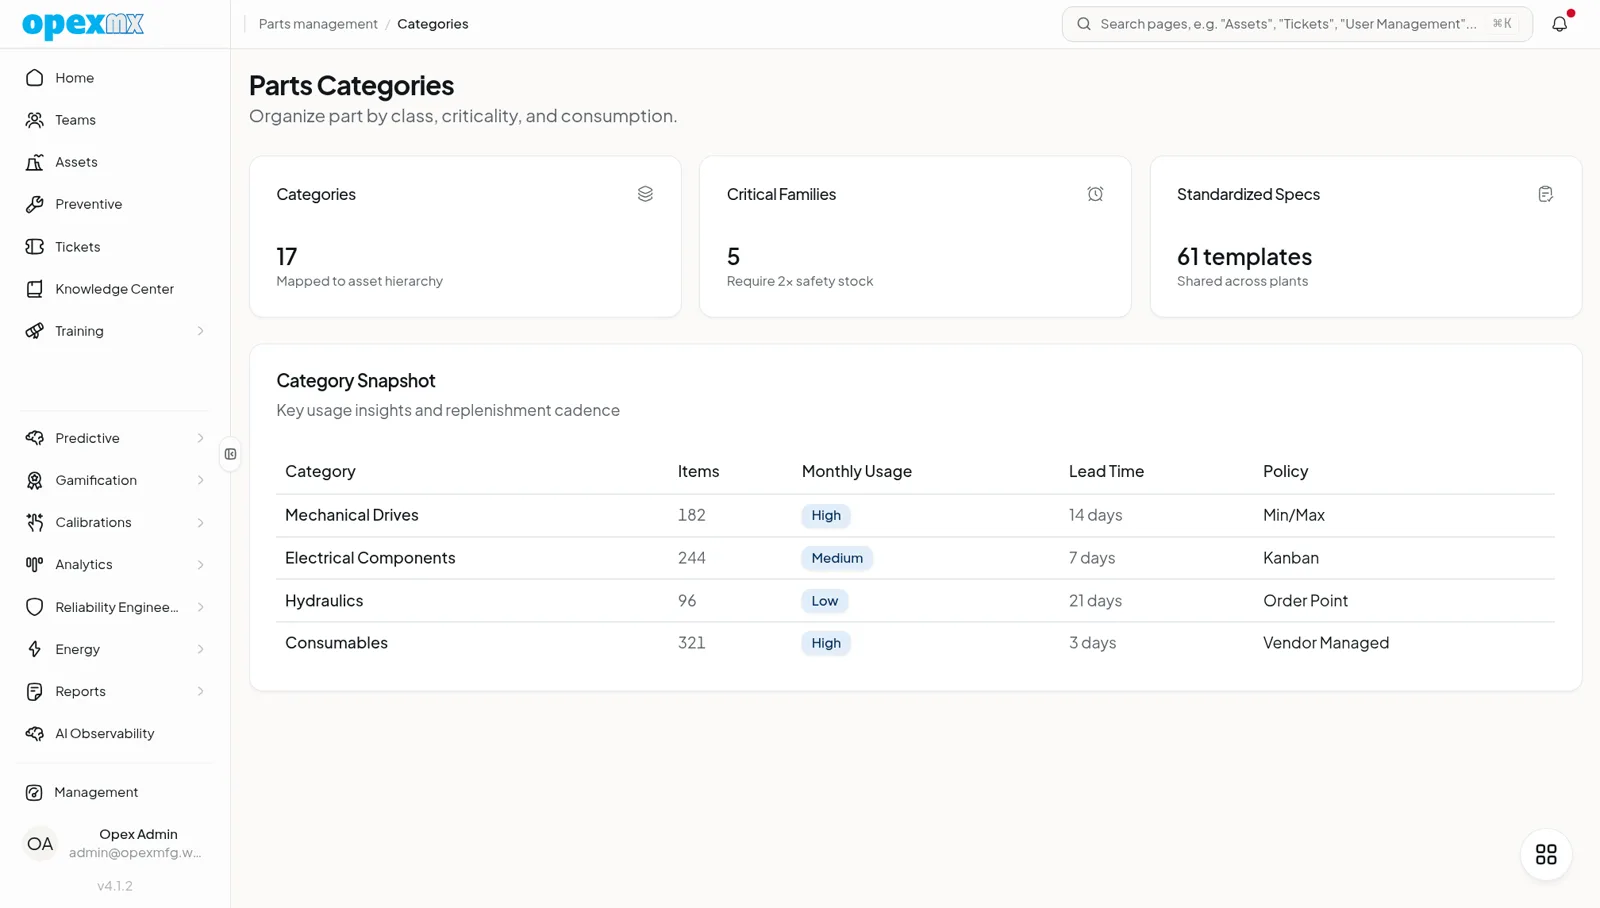Screen dimensions: 1600x908
Task: Click inside the search pages field
Action: click(1297, 24)
